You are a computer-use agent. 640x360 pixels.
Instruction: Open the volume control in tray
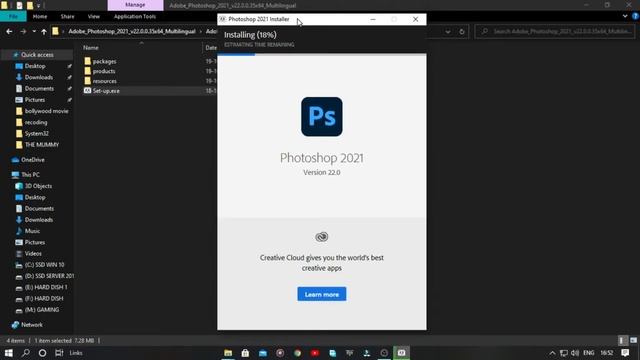coord(575,353)
